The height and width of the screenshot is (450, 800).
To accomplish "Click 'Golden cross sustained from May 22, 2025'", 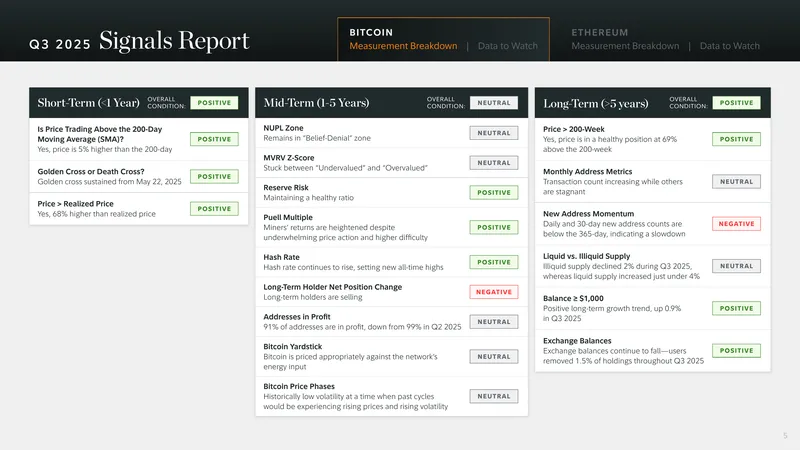I will pos(109,182).
